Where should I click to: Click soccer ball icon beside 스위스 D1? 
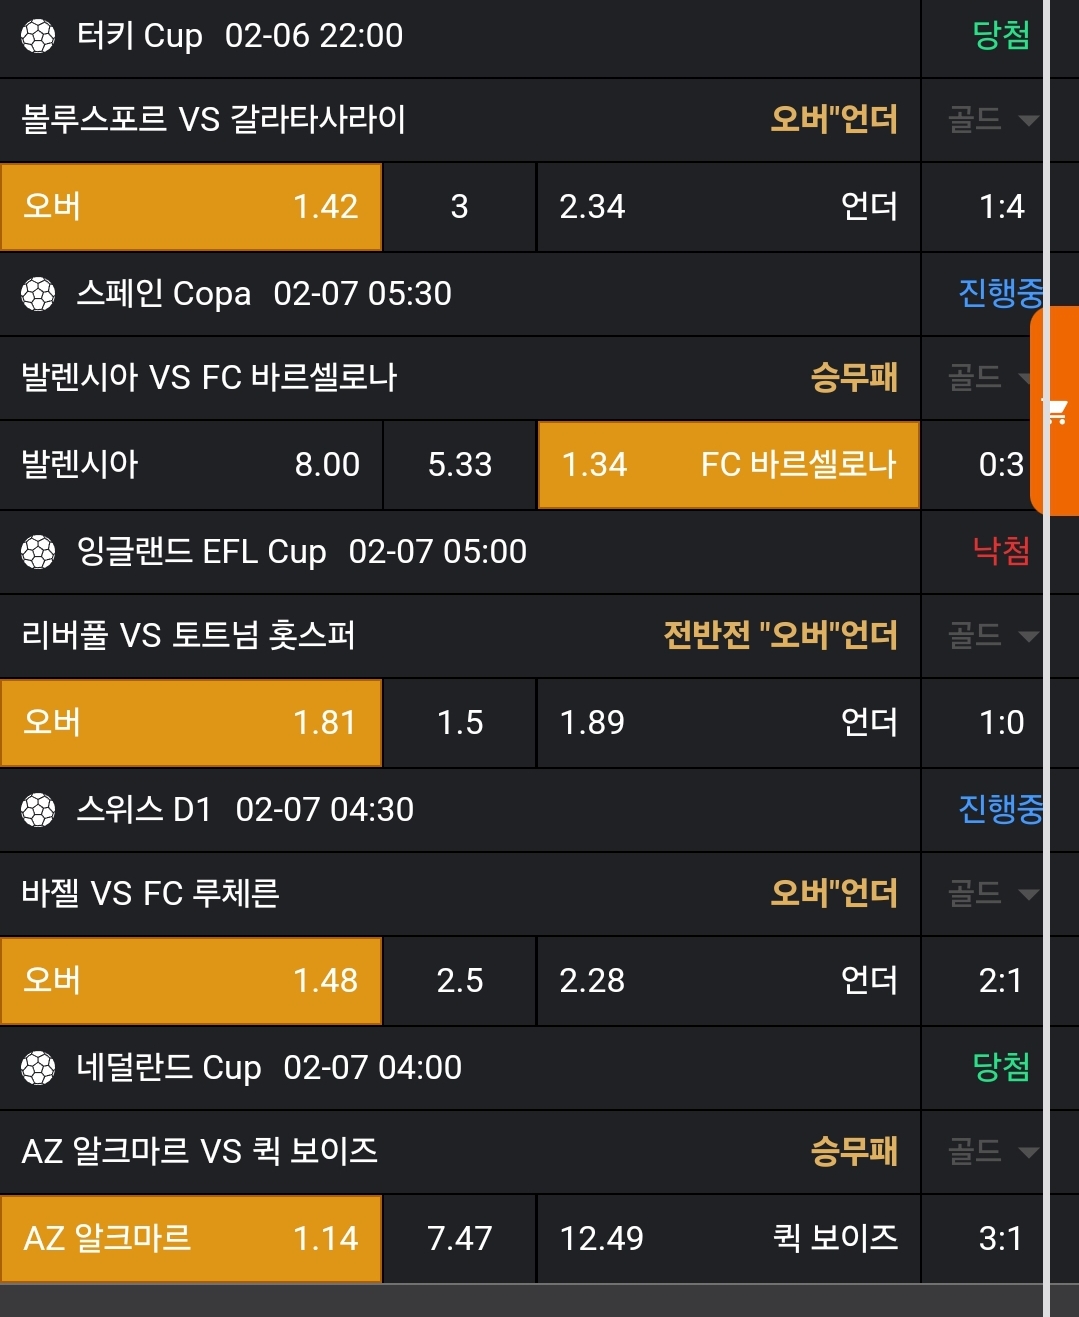click(38, 810)
